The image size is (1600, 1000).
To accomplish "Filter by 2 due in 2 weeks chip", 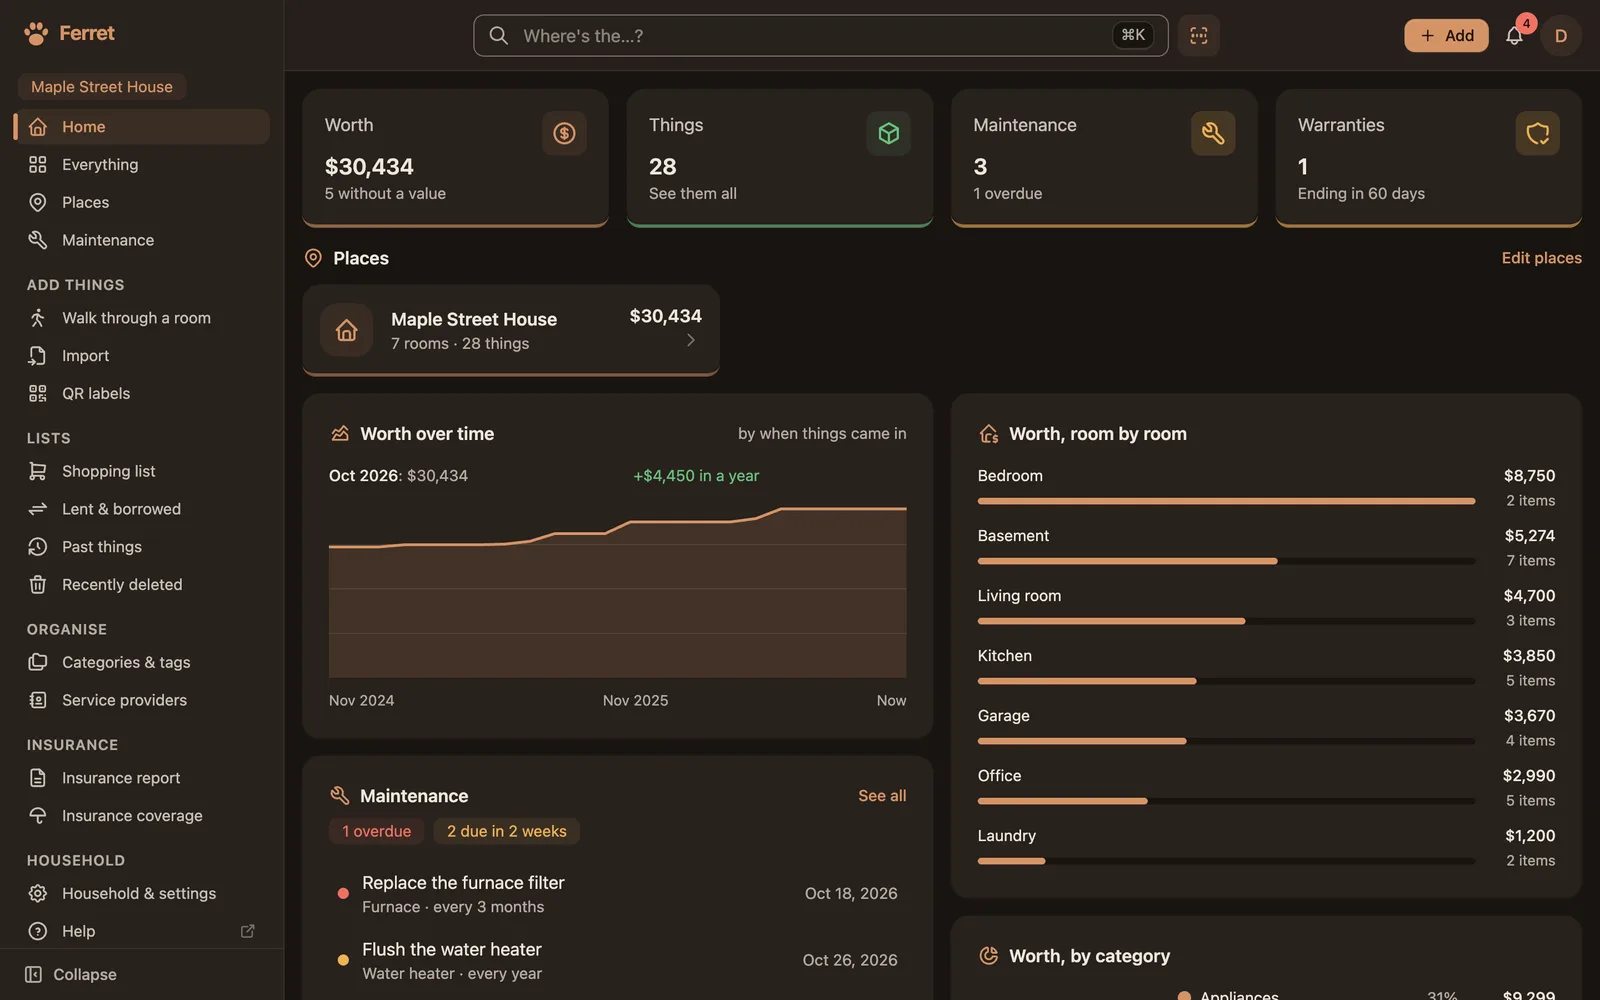I will pyautogui.click(x=506, y=831).
